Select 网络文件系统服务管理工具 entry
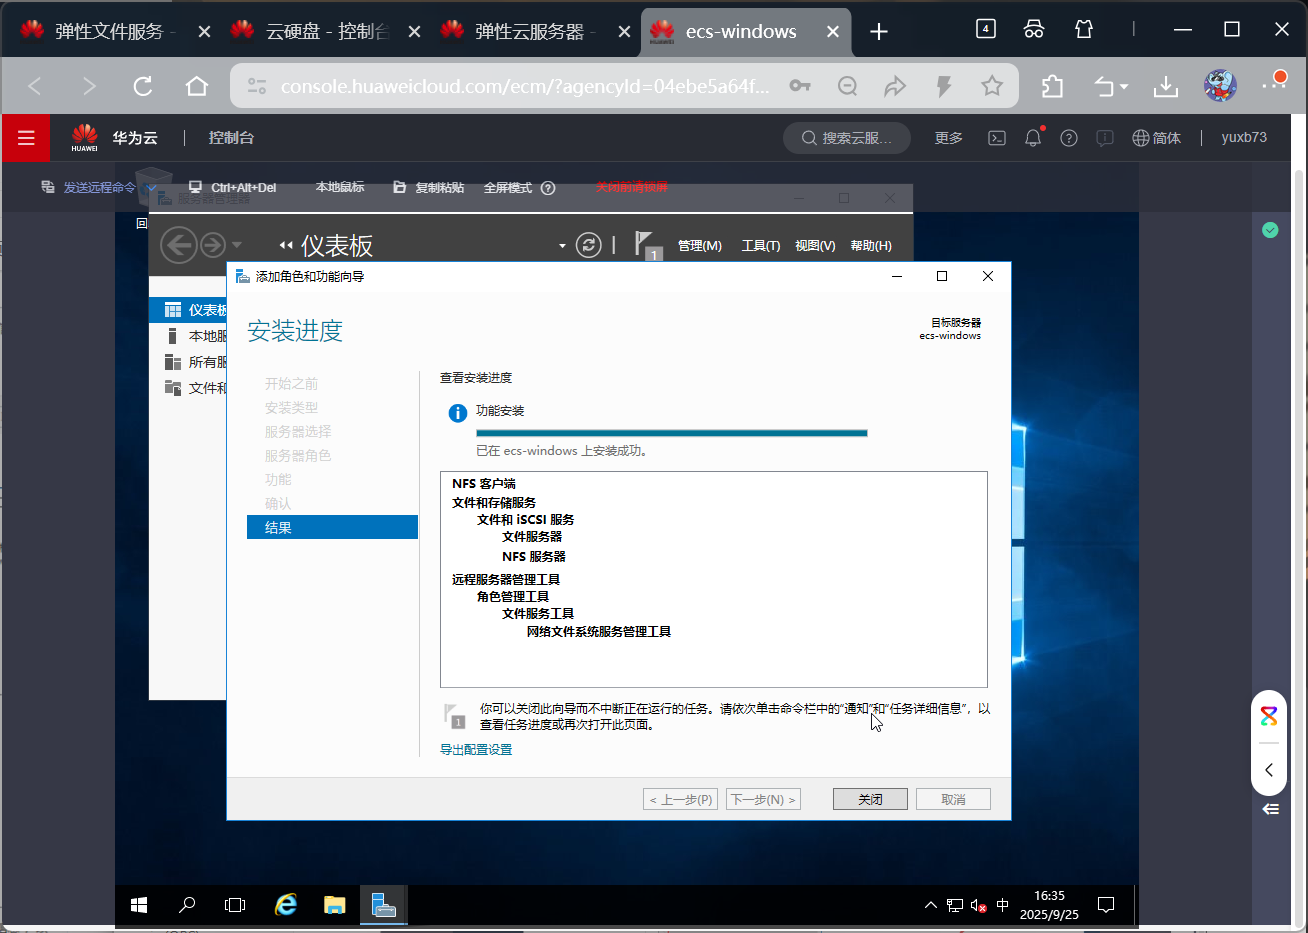The height and width of the screenshot is (933, 1308). [599, 632]
